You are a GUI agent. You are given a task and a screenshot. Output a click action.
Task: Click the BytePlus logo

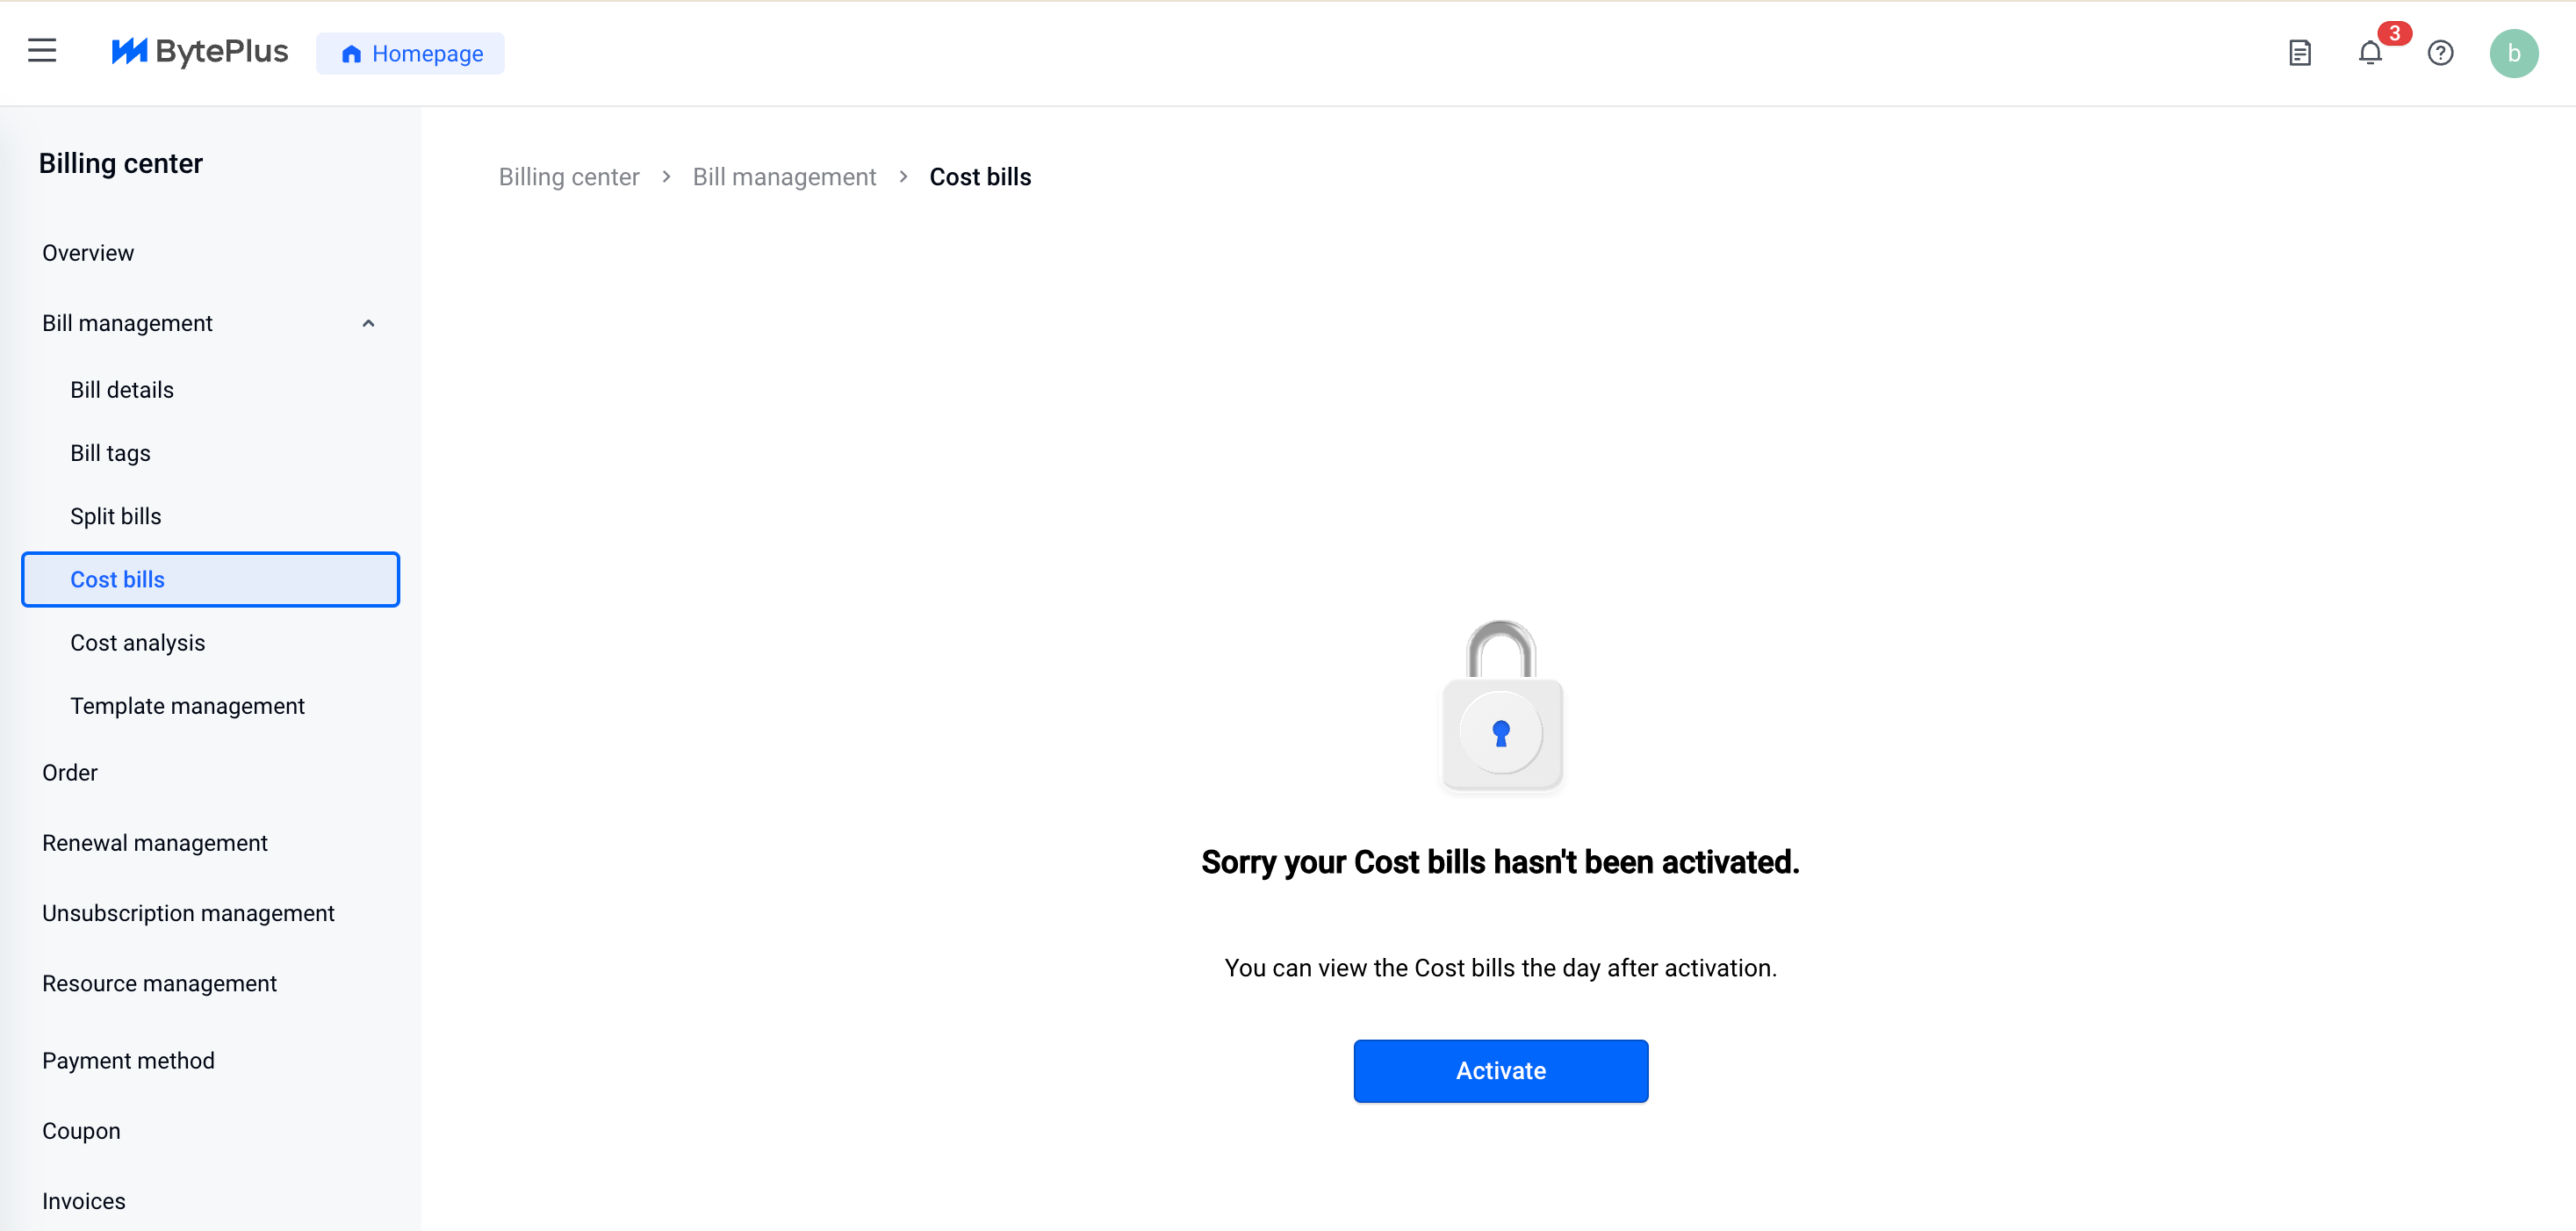pyautogui.click(x=200, y=52)
